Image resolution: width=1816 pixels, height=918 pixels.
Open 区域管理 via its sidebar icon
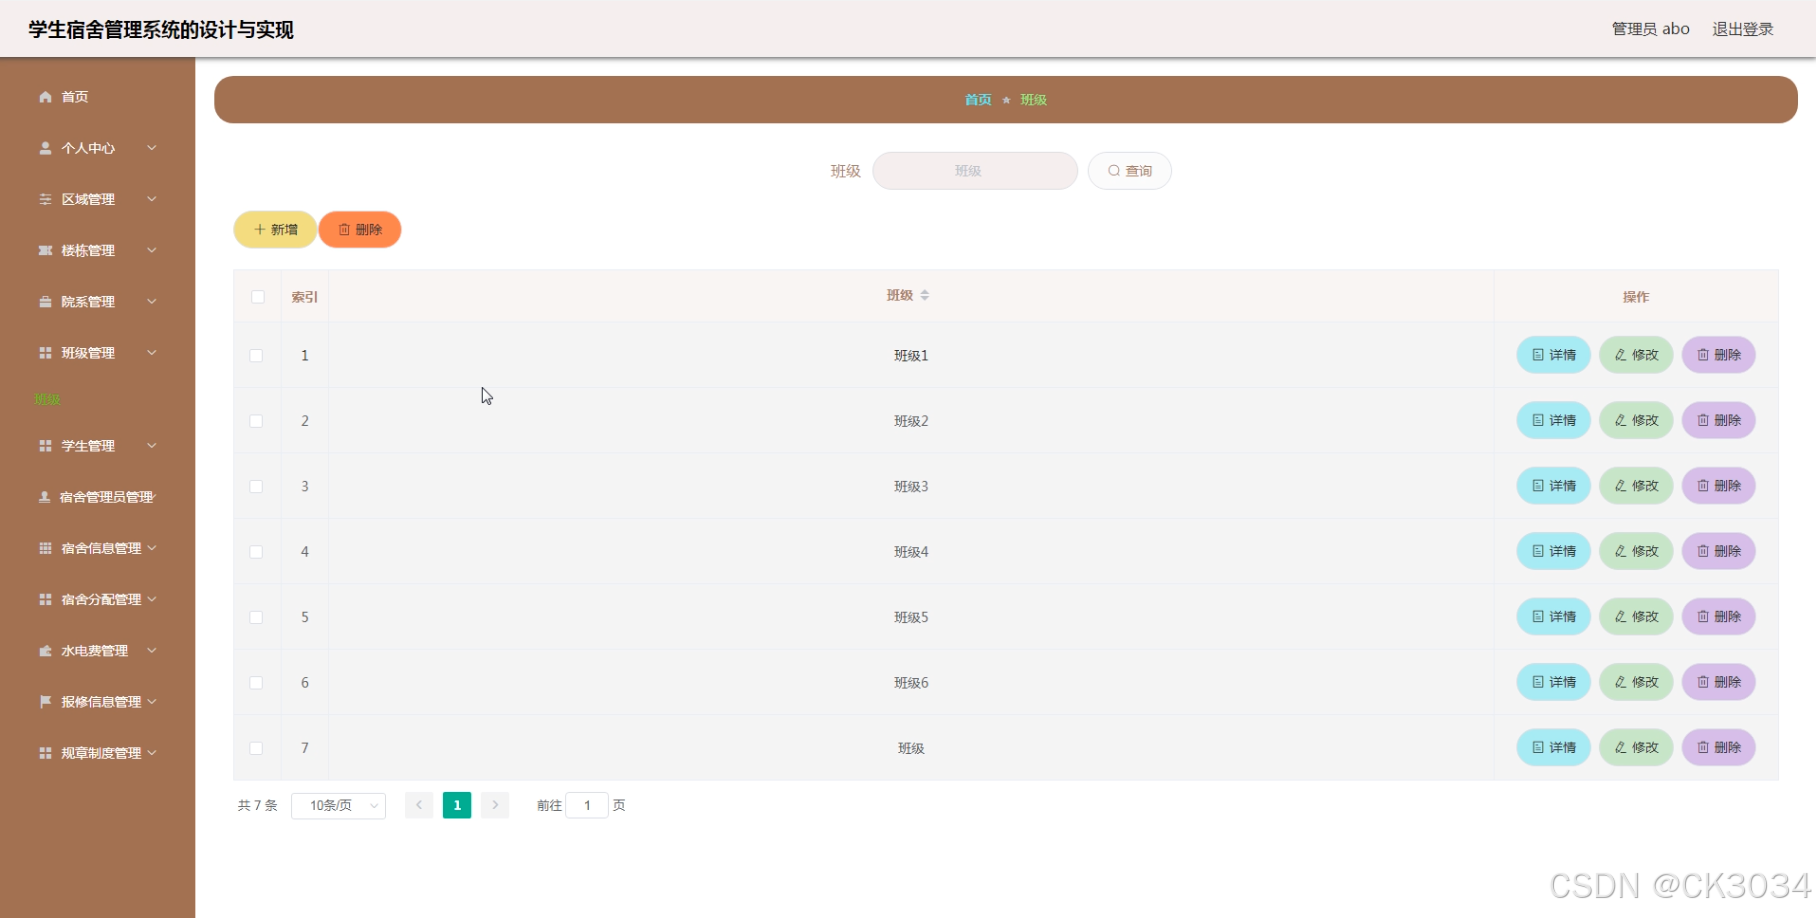45,199
